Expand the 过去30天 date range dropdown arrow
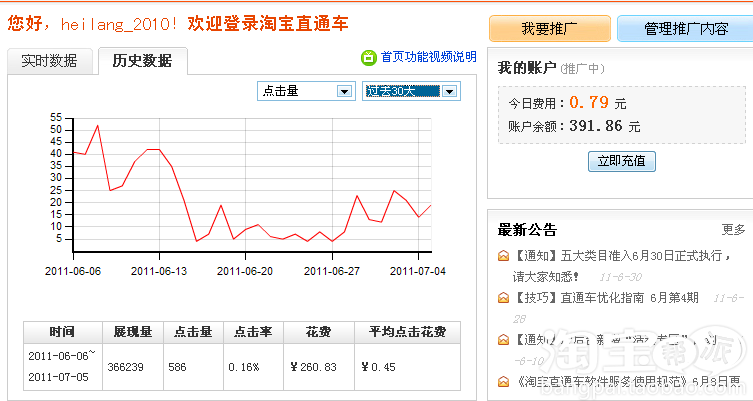 pyautogui.click(x=449, y=91)
